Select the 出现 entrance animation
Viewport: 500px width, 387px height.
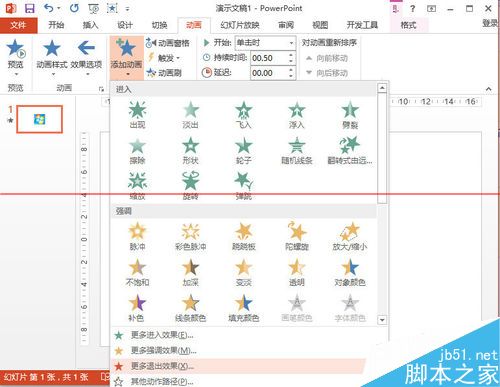coord(137,115)
